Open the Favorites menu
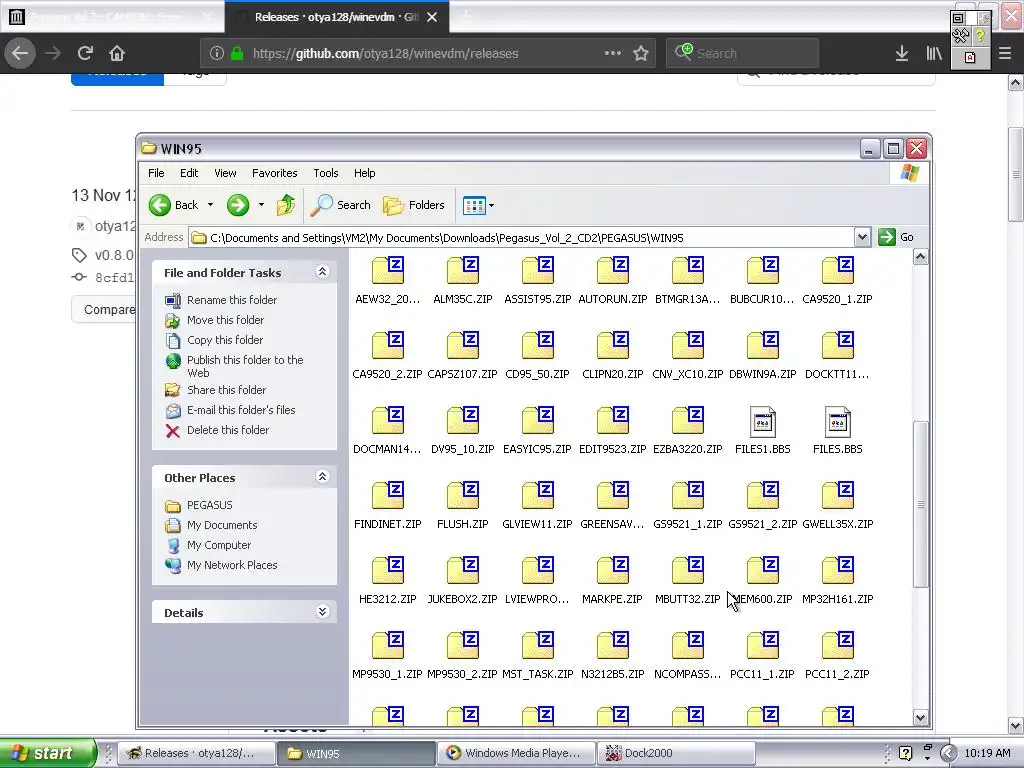 (274, 173)
